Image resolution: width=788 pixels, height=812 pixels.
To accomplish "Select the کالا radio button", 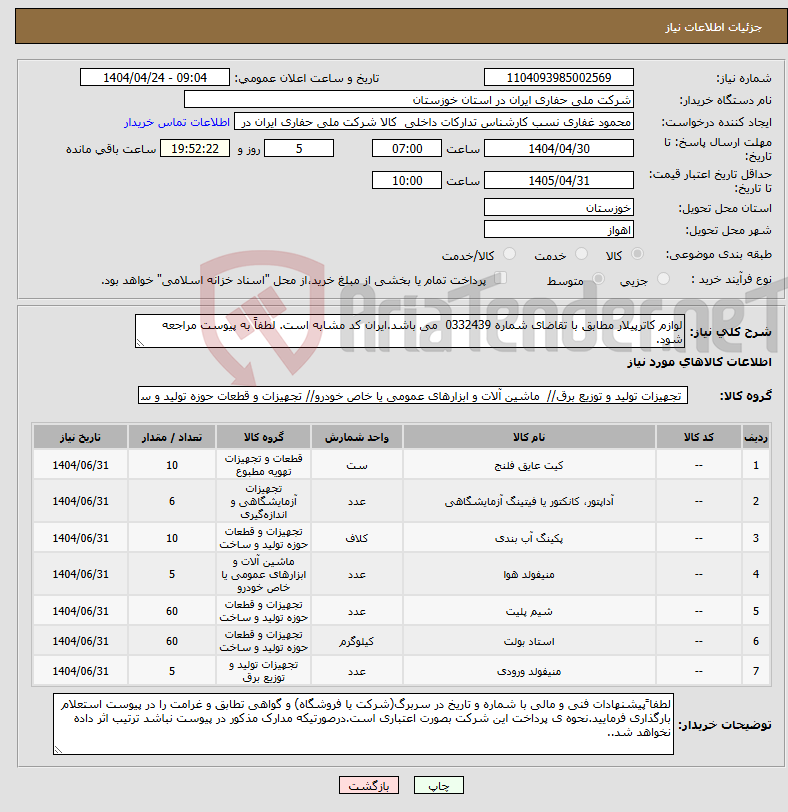I will tap(637, 254).
